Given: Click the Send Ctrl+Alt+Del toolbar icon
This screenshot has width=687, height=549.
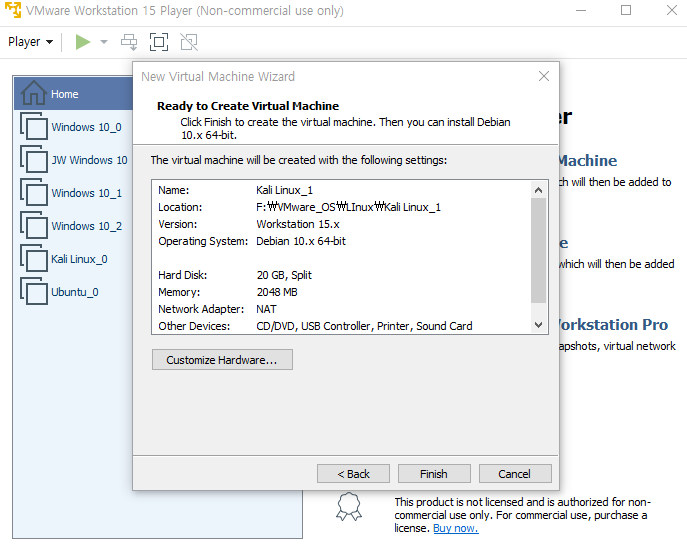Looking at the screenshot, I should pyautogui.click(x=129, y=42).
